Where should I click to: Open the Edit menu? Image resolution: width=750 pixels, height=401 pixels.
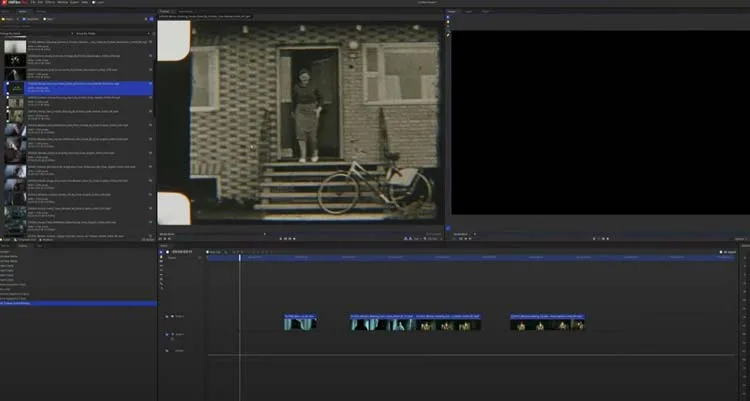40,2
